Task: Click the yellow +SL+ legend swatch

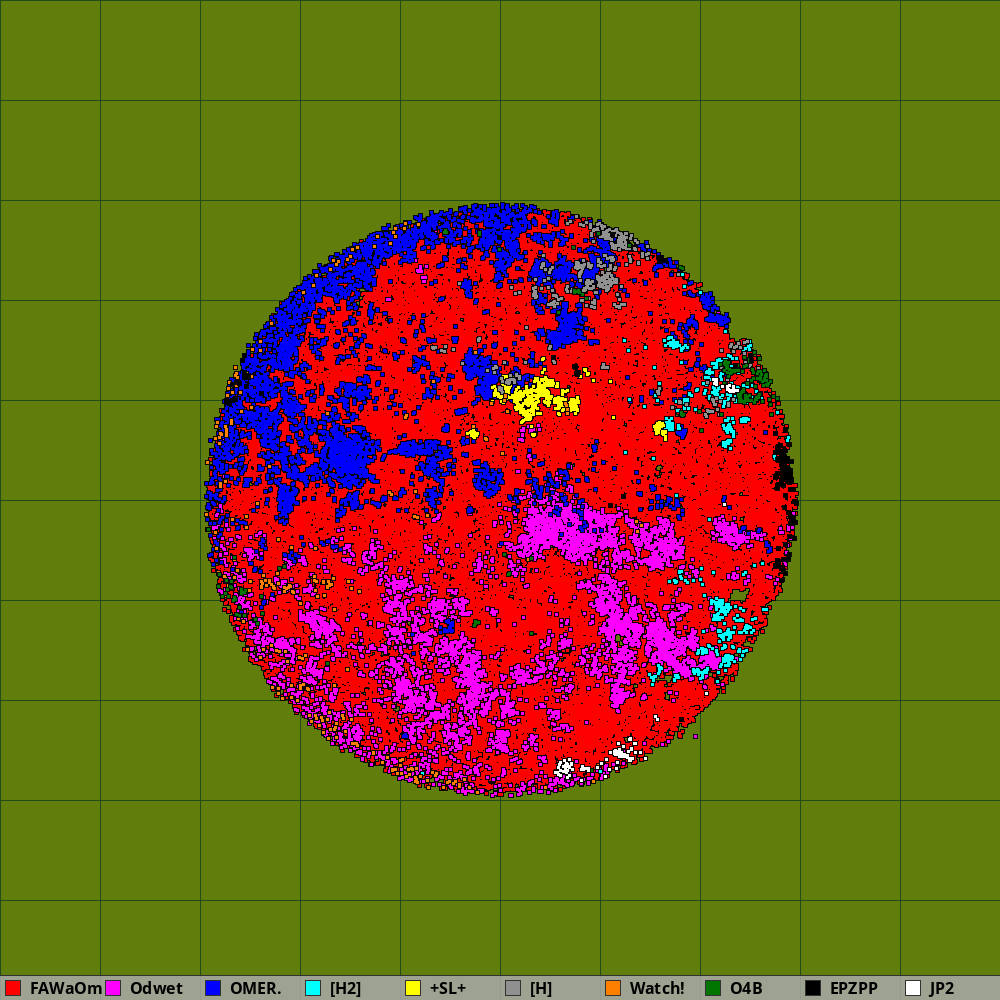Action: [413, 988]
